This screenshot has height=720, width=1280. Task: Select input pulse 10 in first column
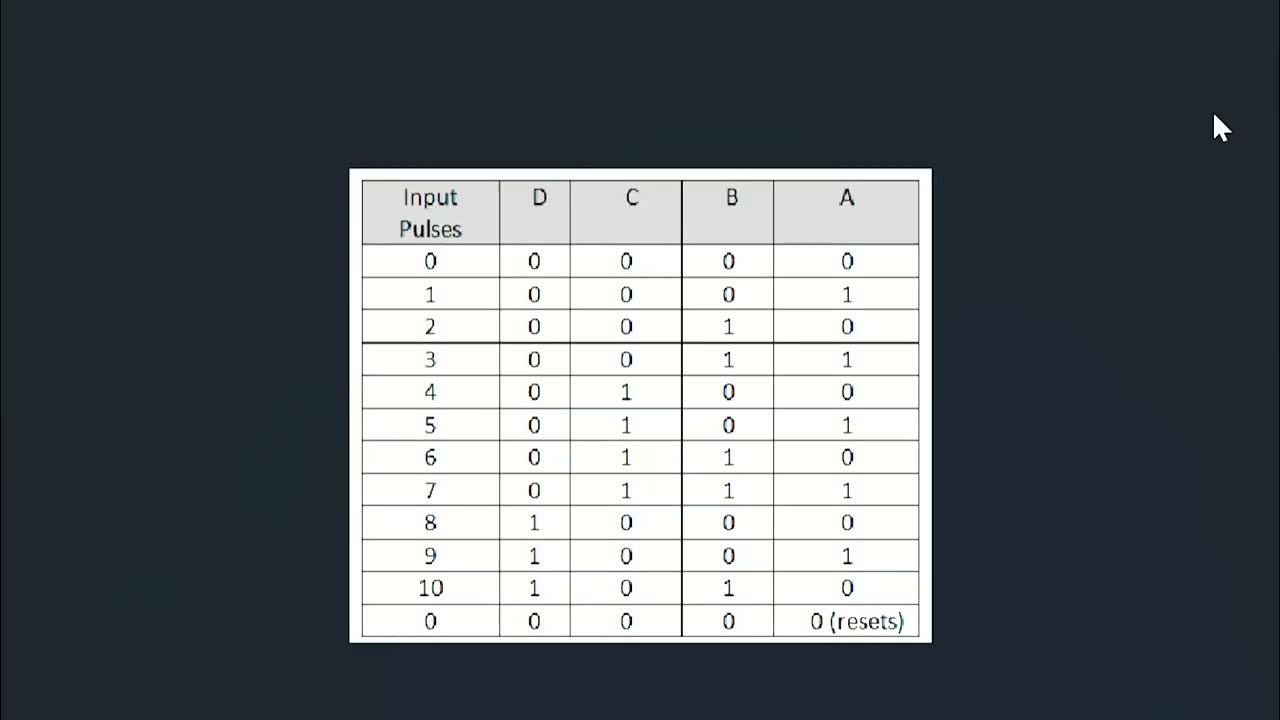430,589
